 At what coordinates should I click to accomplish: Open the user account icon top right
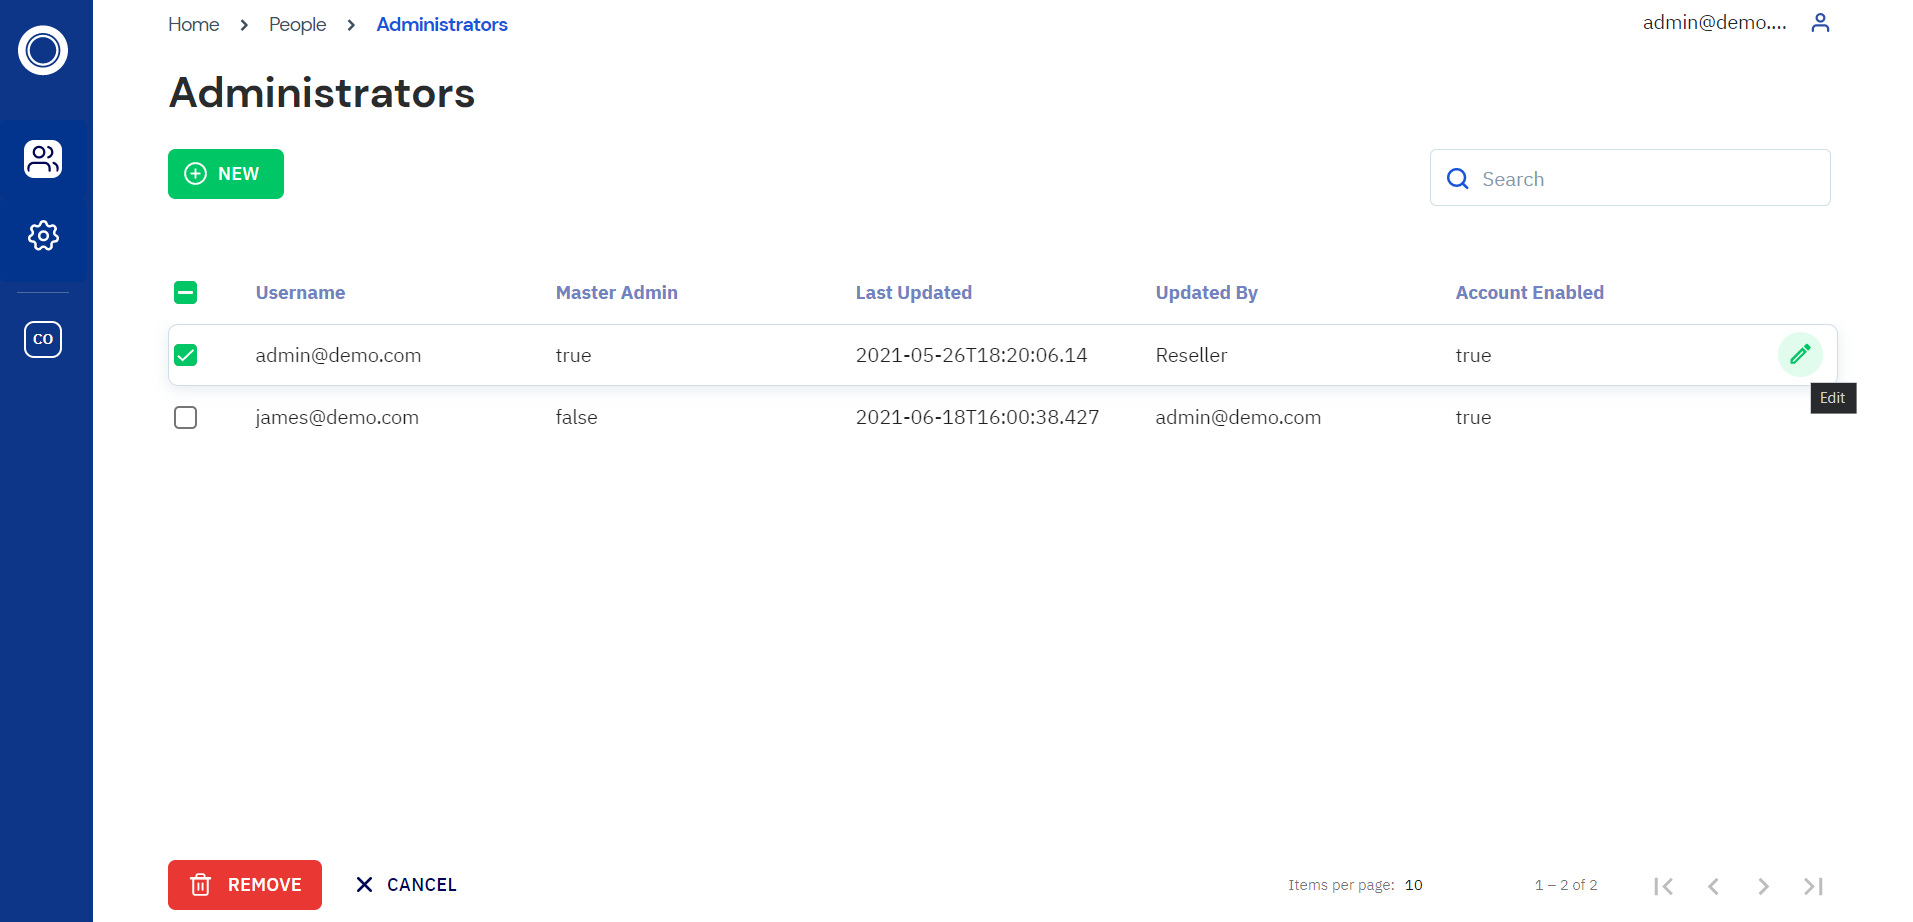pyautogui.click(x=1820, y=22)
